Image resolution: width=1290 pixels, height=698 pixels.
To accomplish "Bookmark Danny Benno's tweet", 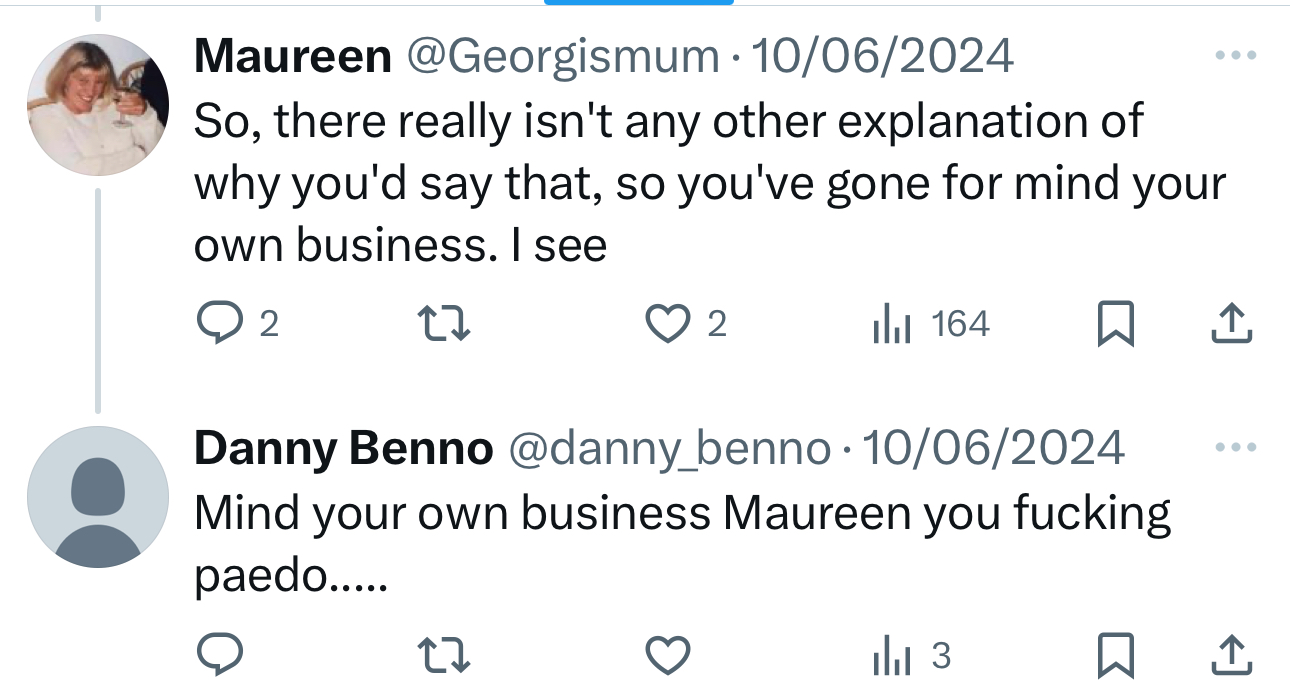I will click(x=1115, y=656).
